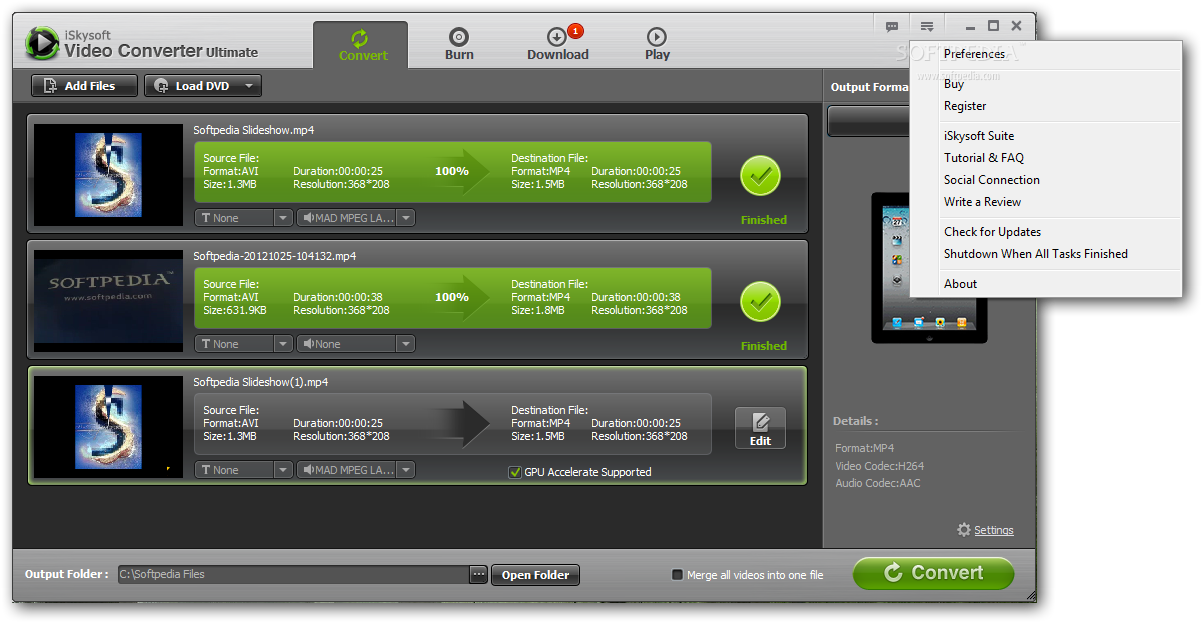Click Video Codec:H264 detail text
Viewport: 1203px width, 623px height.
pos(882,467)
